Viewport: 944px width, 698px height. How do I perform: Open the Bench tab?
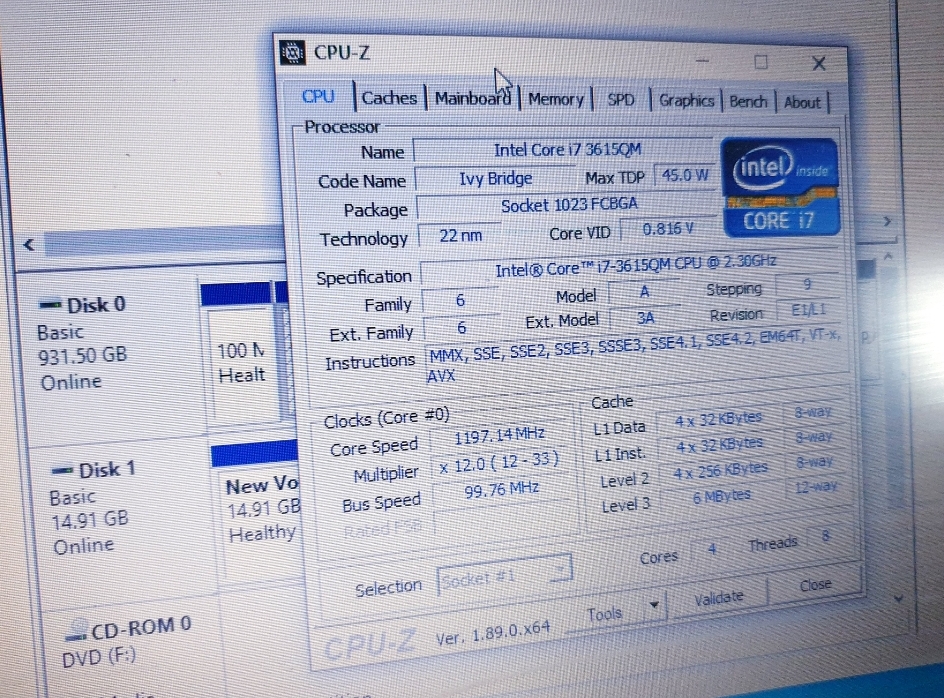748,102
